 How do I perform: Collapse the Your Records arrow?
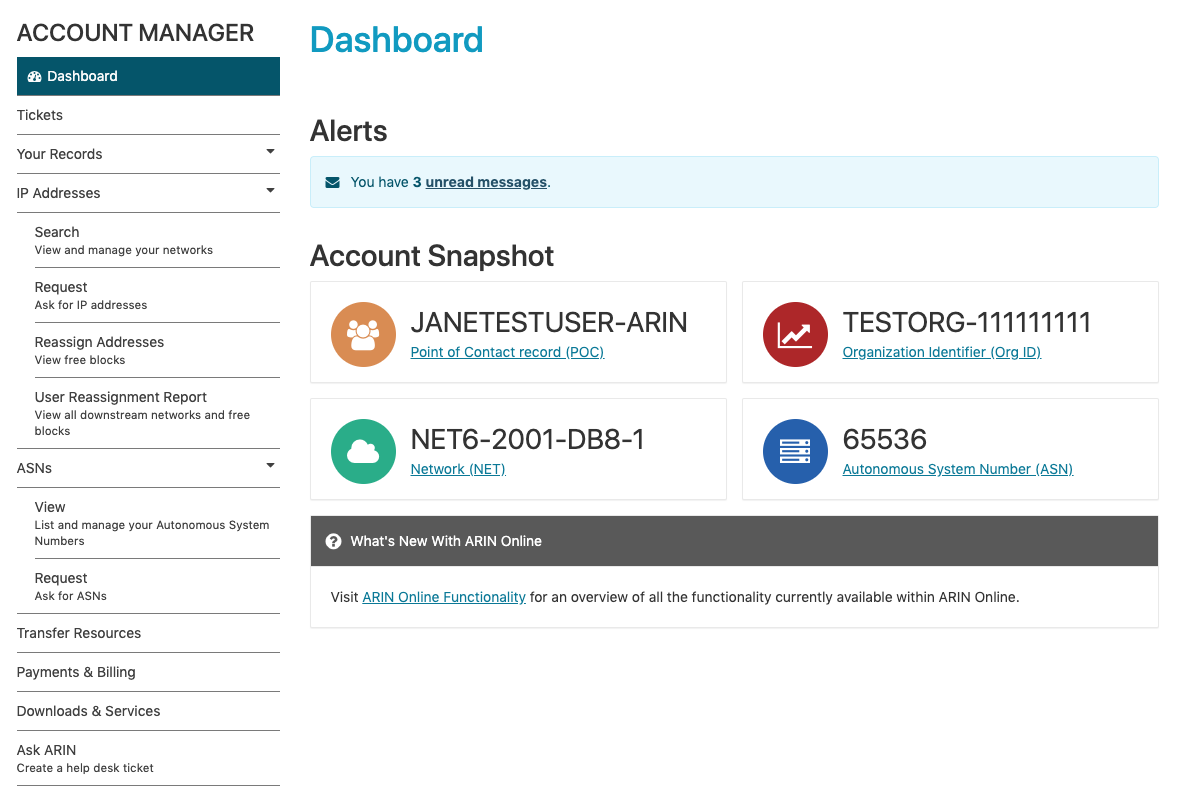click(270, 151)
